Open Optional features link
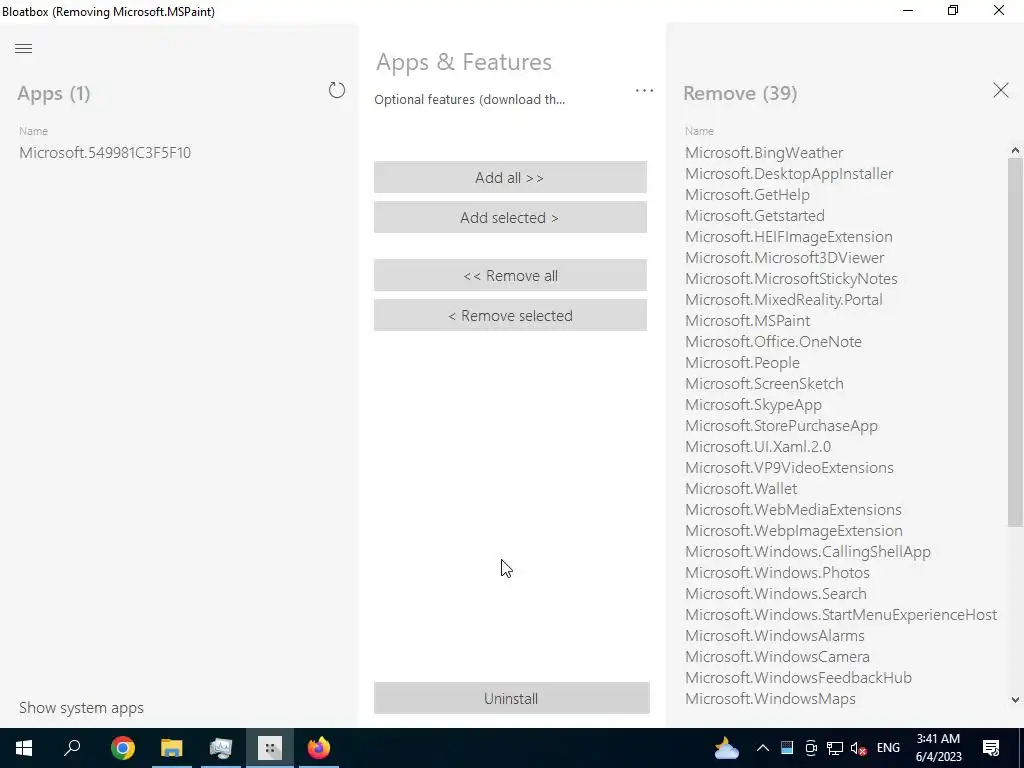 (470, 99)
